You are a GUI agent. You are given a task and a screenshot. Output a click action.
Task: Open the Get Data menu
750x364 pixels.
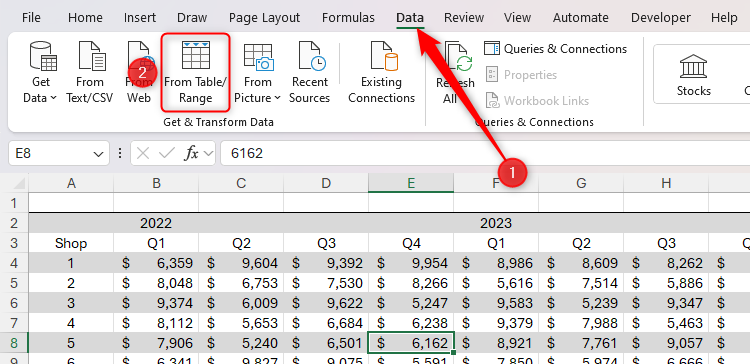[x=41, y=72]
